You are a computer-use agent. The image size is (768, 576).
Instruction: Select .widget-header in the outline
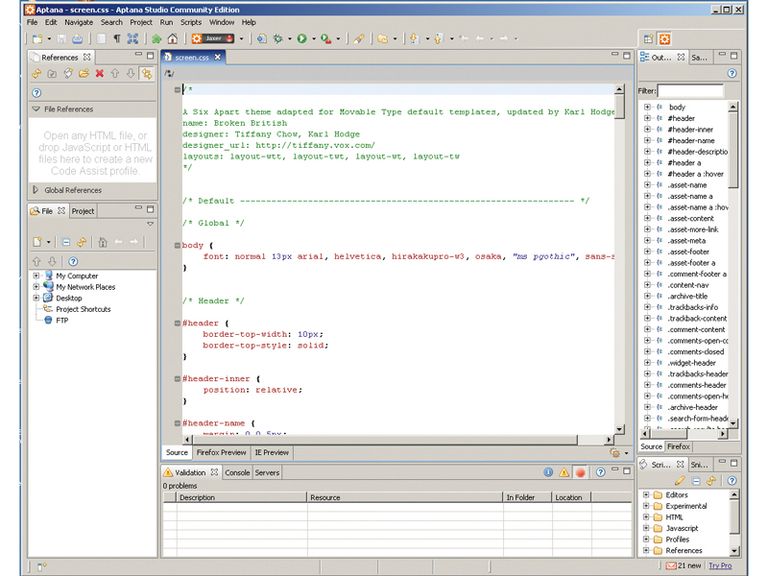pos(692,363)
